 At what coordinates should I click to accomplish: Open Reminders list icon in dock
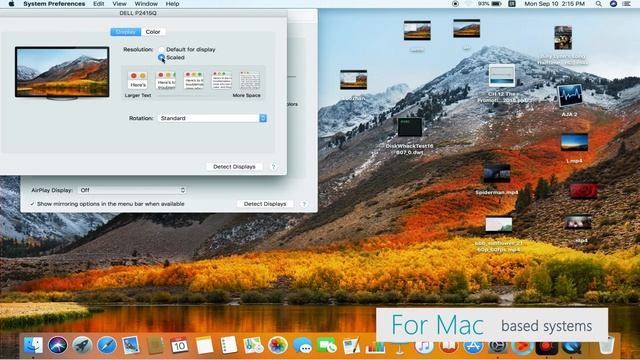pos(229,345)
